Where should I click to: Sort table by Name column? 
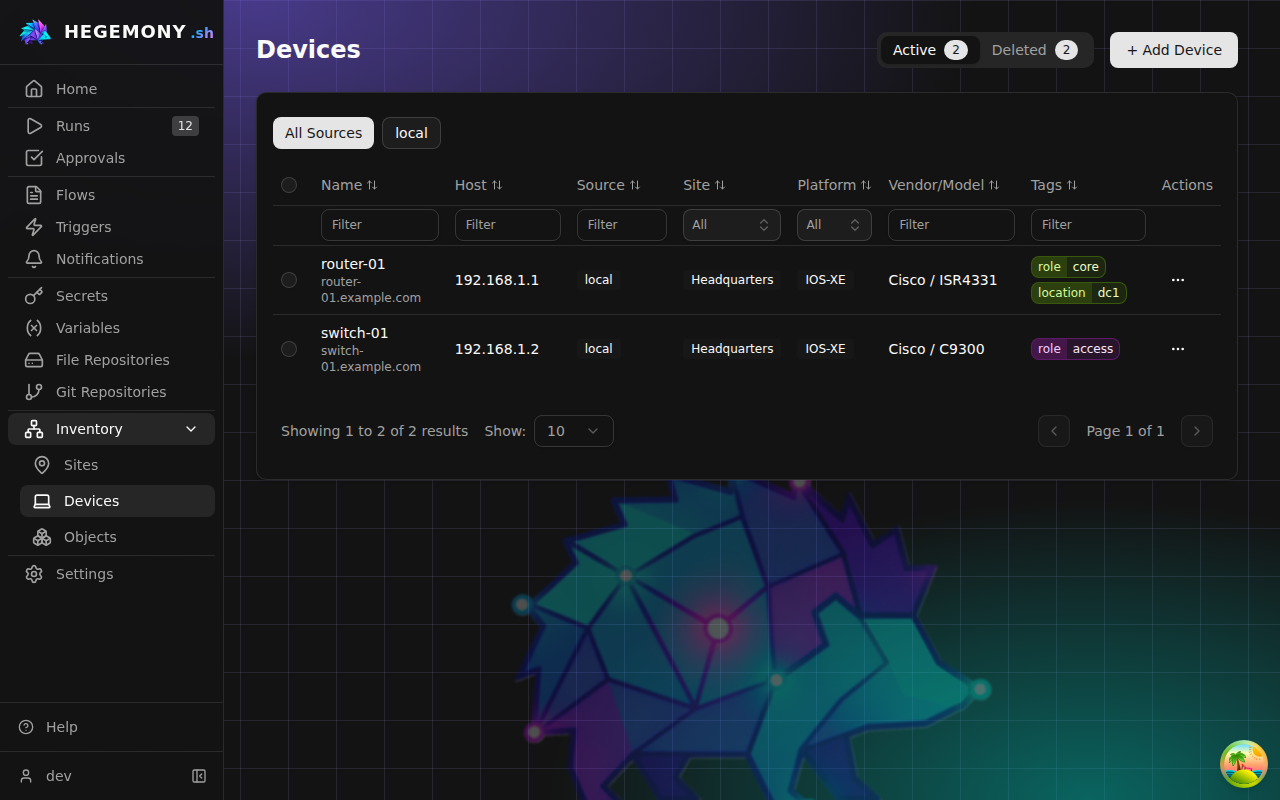coord(349,185)
